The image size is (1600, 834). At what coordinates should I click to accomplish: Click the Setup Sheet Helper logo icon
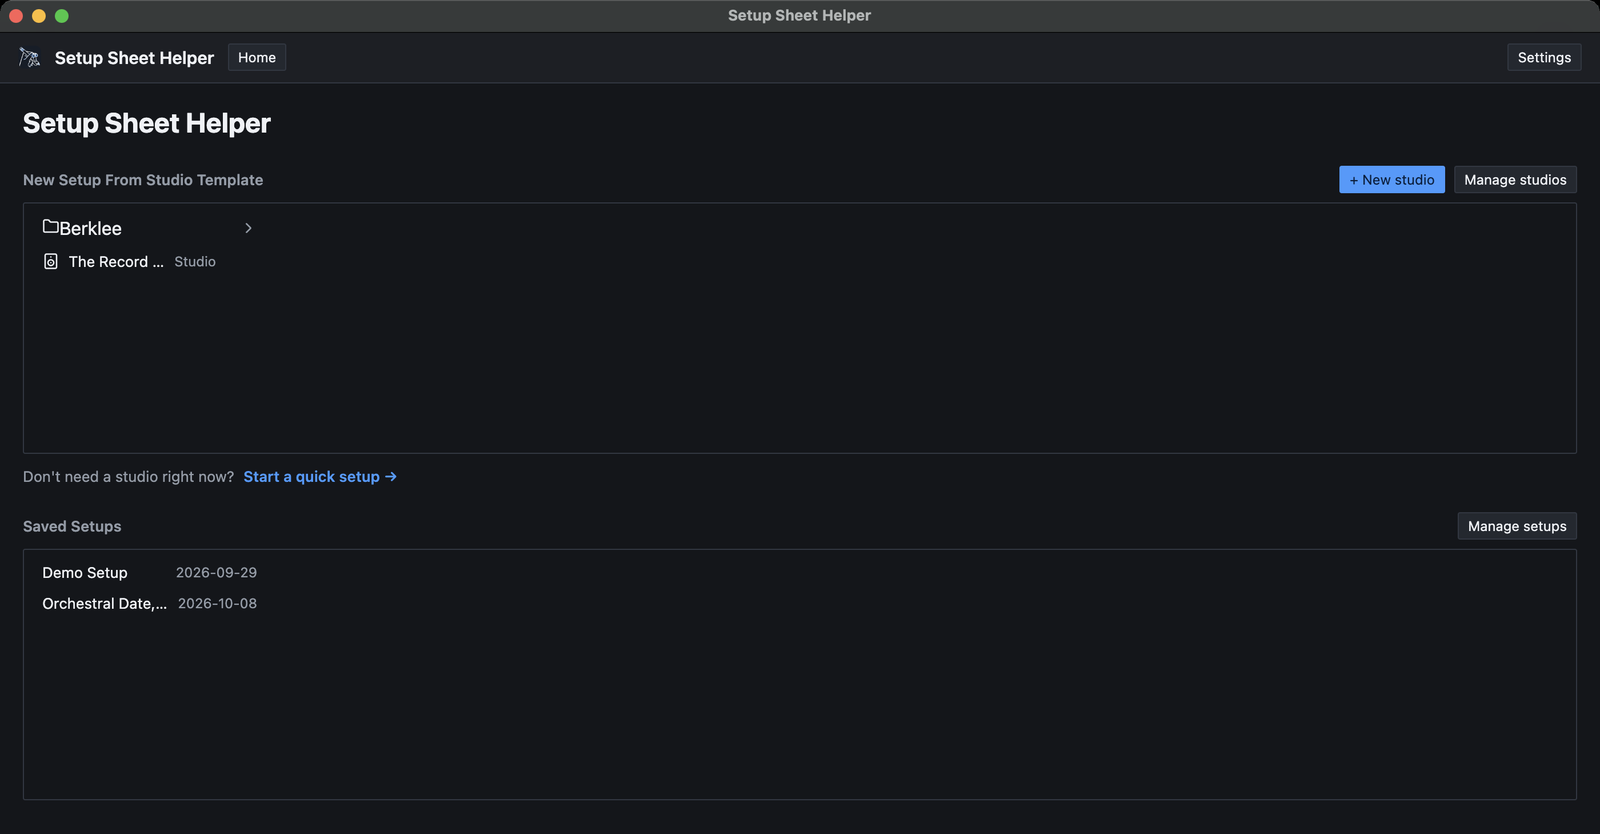(30, 58)
